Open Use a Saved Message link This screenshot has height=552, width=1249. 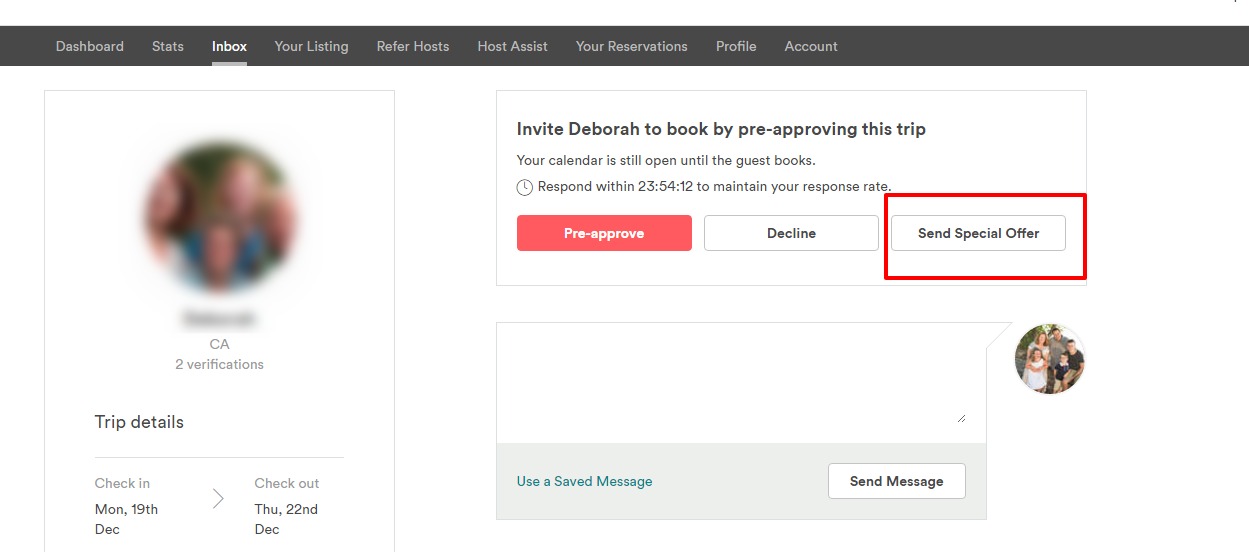584,481
